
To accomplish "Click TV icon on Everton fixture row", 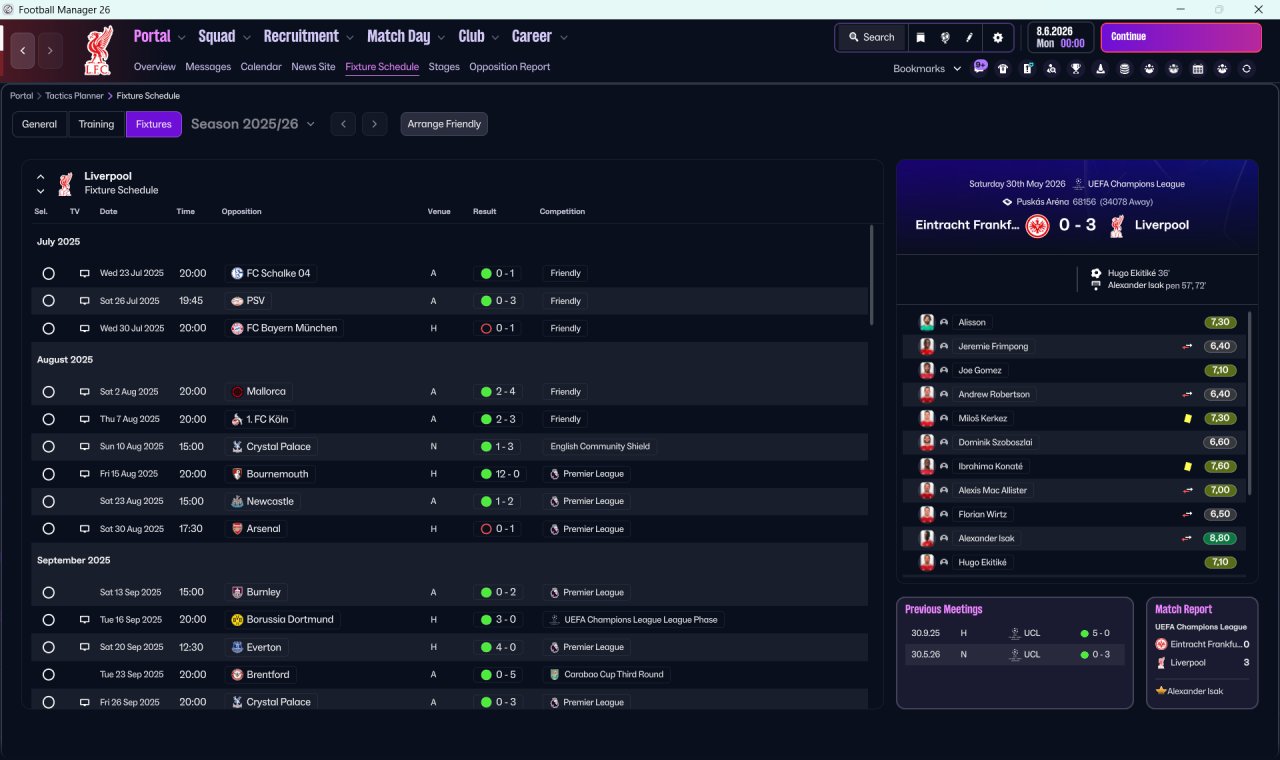I will point(85,647).
